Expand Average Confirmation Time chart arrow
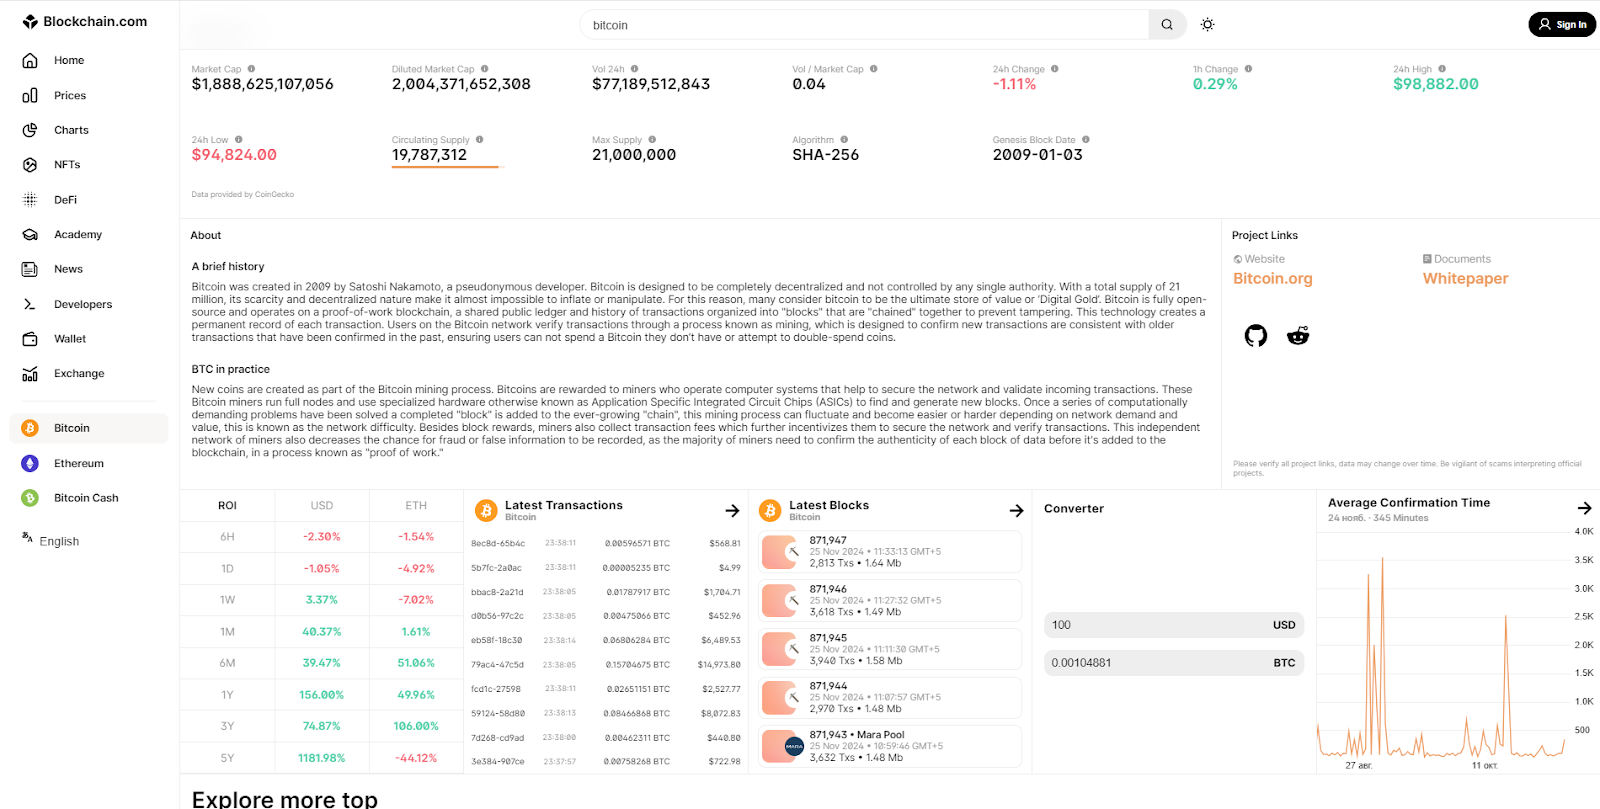This screenshot has height=809, width=1600. tap(1584, 508)
